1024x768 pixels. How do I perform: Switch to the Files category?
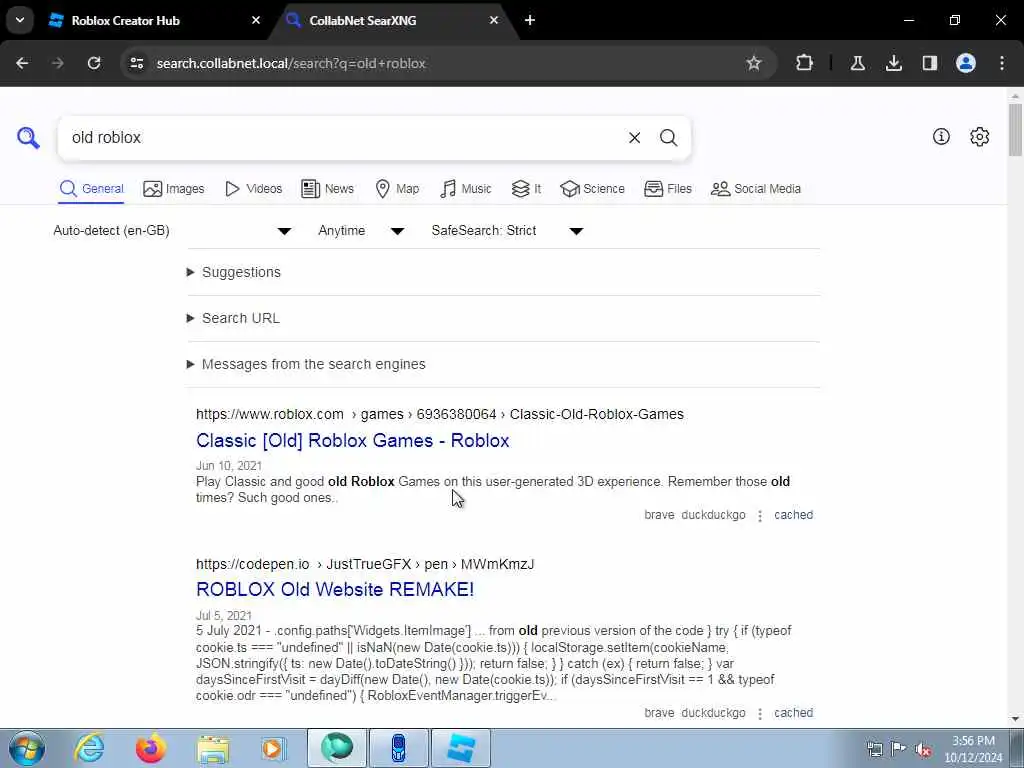pos(667,189)
